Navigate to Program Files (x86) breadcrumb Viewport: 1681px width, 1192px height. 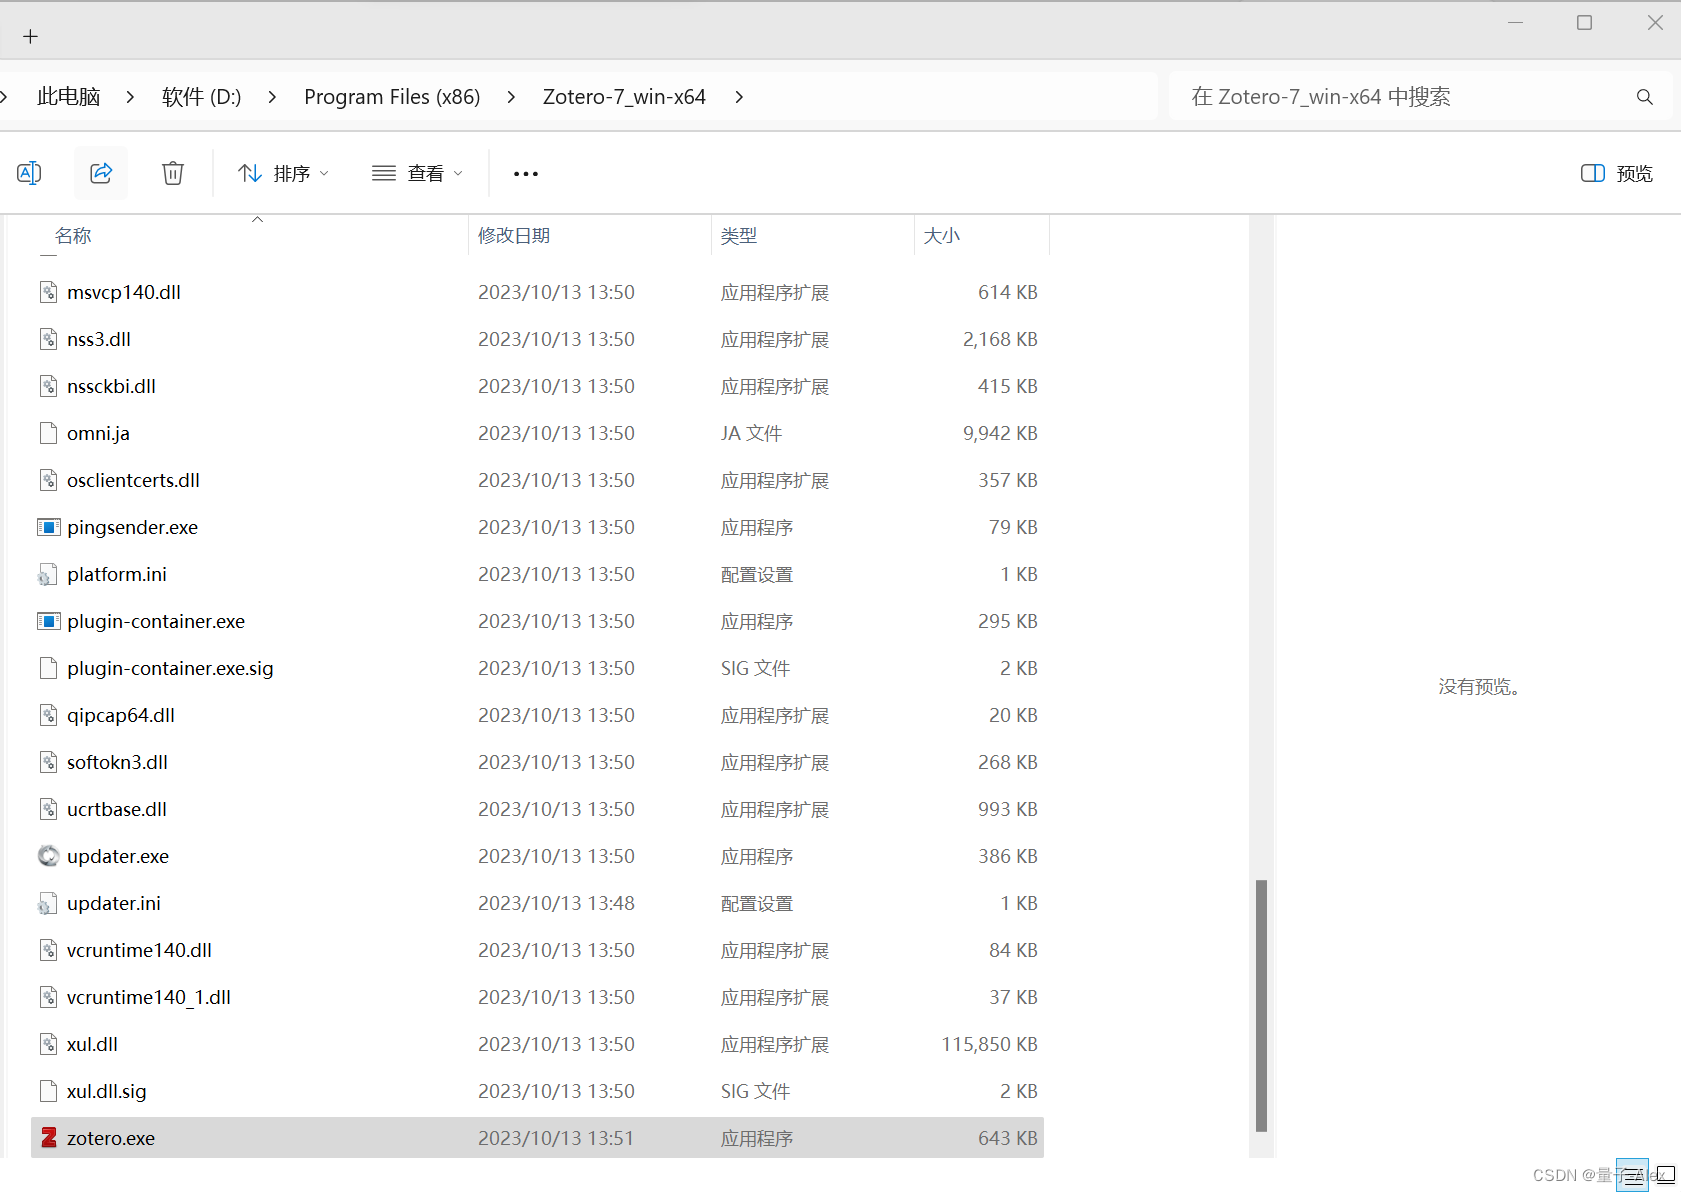pos(392,97)
